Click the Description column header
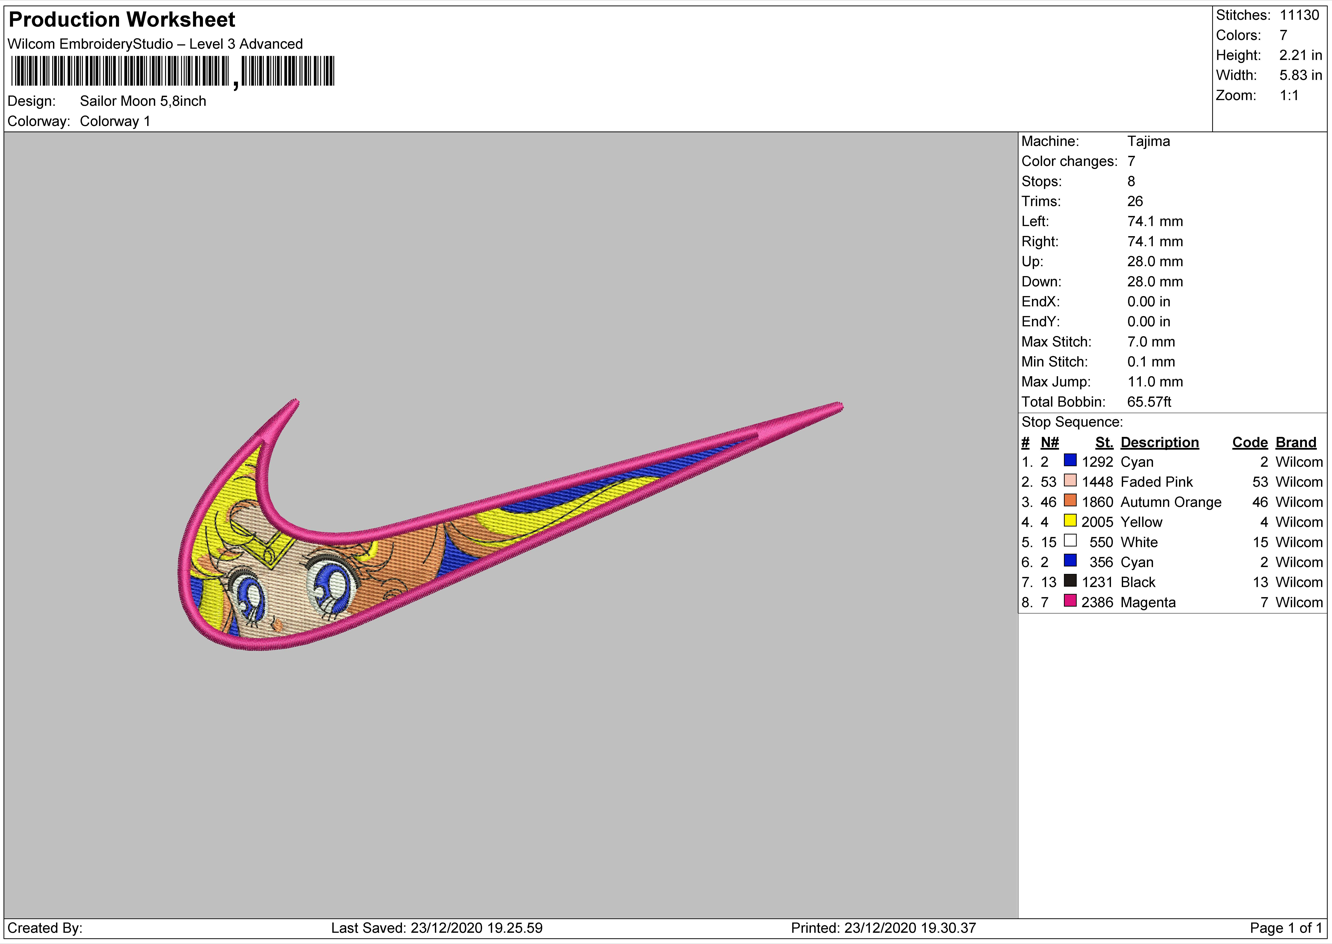 (1159, 442)
